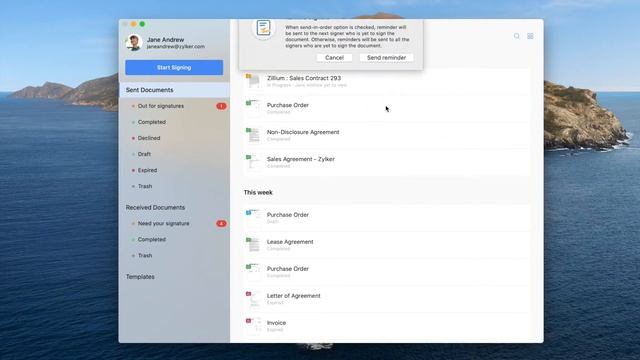Open Sales Agreement – Zylker document
The width and height of the screenshot is (640, 360).
387,162
